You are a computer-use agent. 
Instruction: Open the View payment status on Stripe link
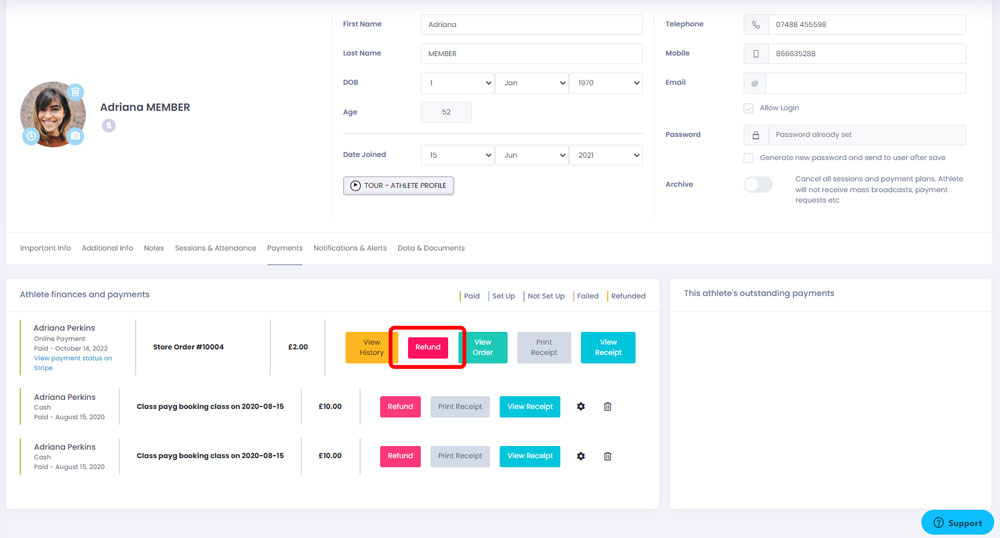pyautogui.click(x=73, y=362)
